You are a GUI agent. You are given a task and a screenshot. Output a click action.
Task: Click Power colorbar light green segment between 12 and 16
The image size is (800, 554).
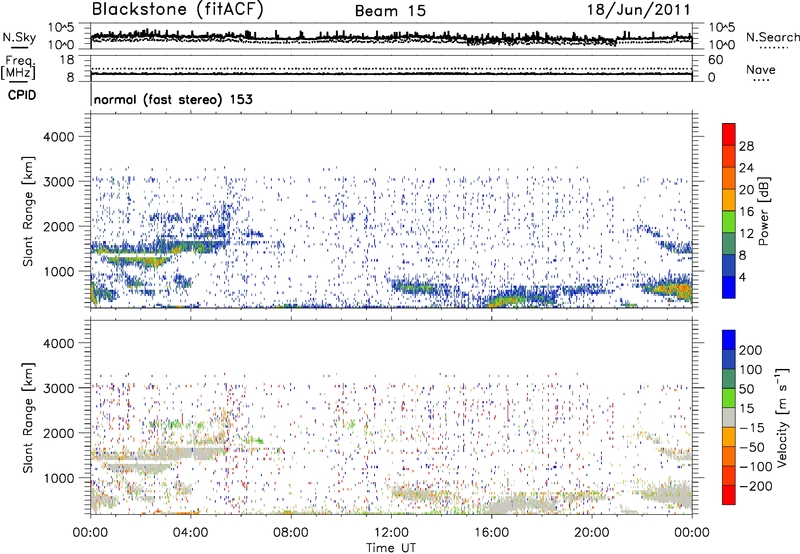(x=729, y=222)
